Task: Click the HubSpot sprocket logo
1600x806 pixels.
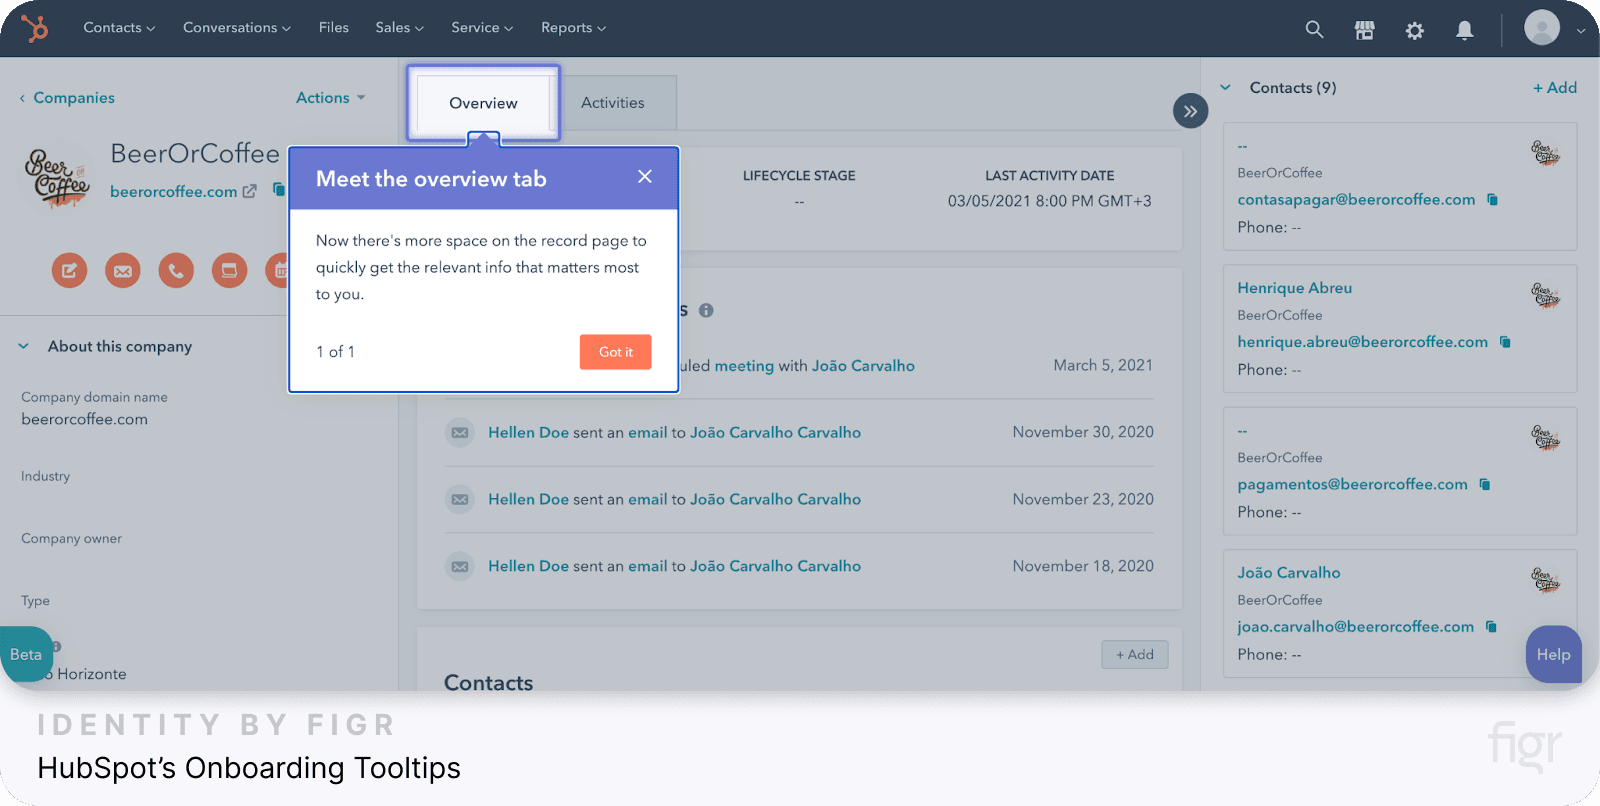Action: pyautogui.click(x=35, y=28)
